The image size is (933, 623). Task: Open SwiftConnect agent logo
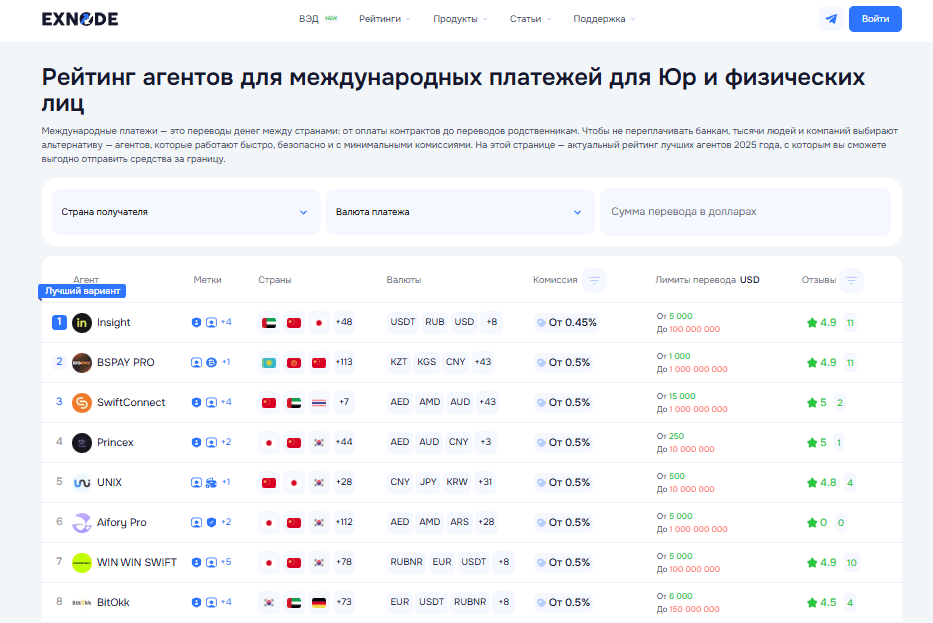82,402
